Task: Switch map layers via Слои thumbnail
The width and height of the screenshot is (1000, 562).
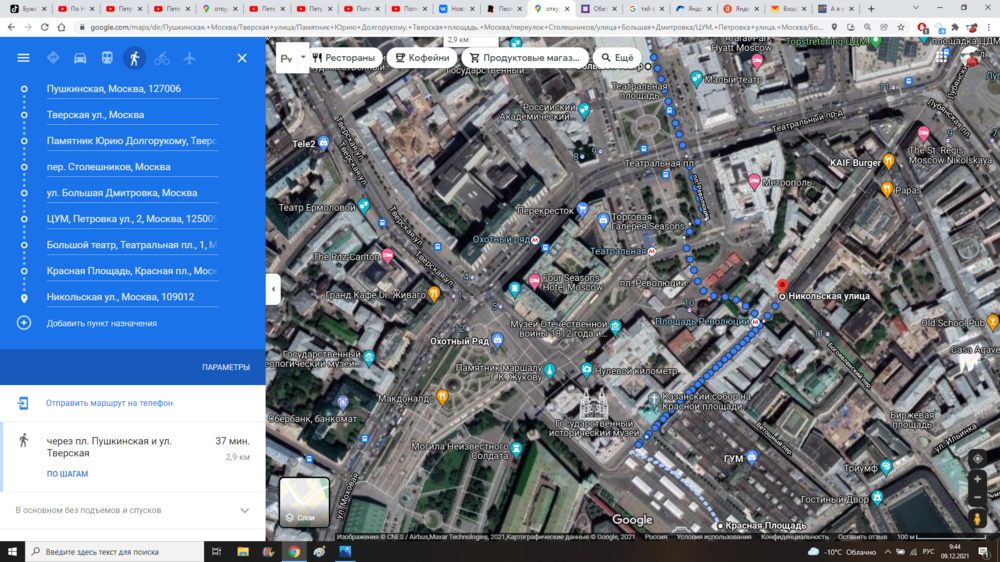Action: pyautogui.click(x=304, y=502)
